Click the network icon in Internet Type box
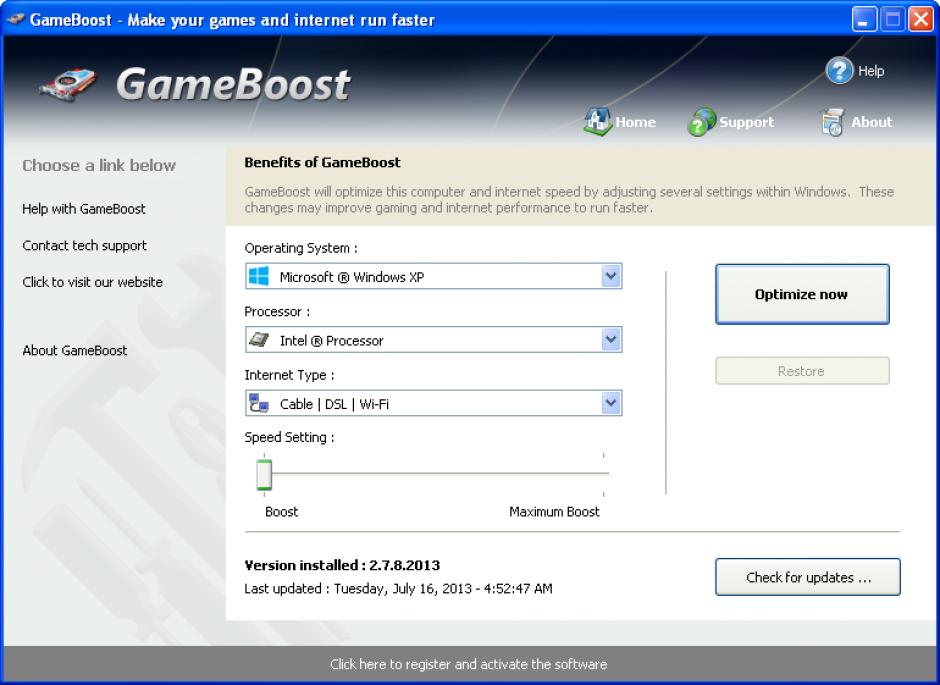The width and height of the screenshot is (940, 685). (x=259, y=403)
